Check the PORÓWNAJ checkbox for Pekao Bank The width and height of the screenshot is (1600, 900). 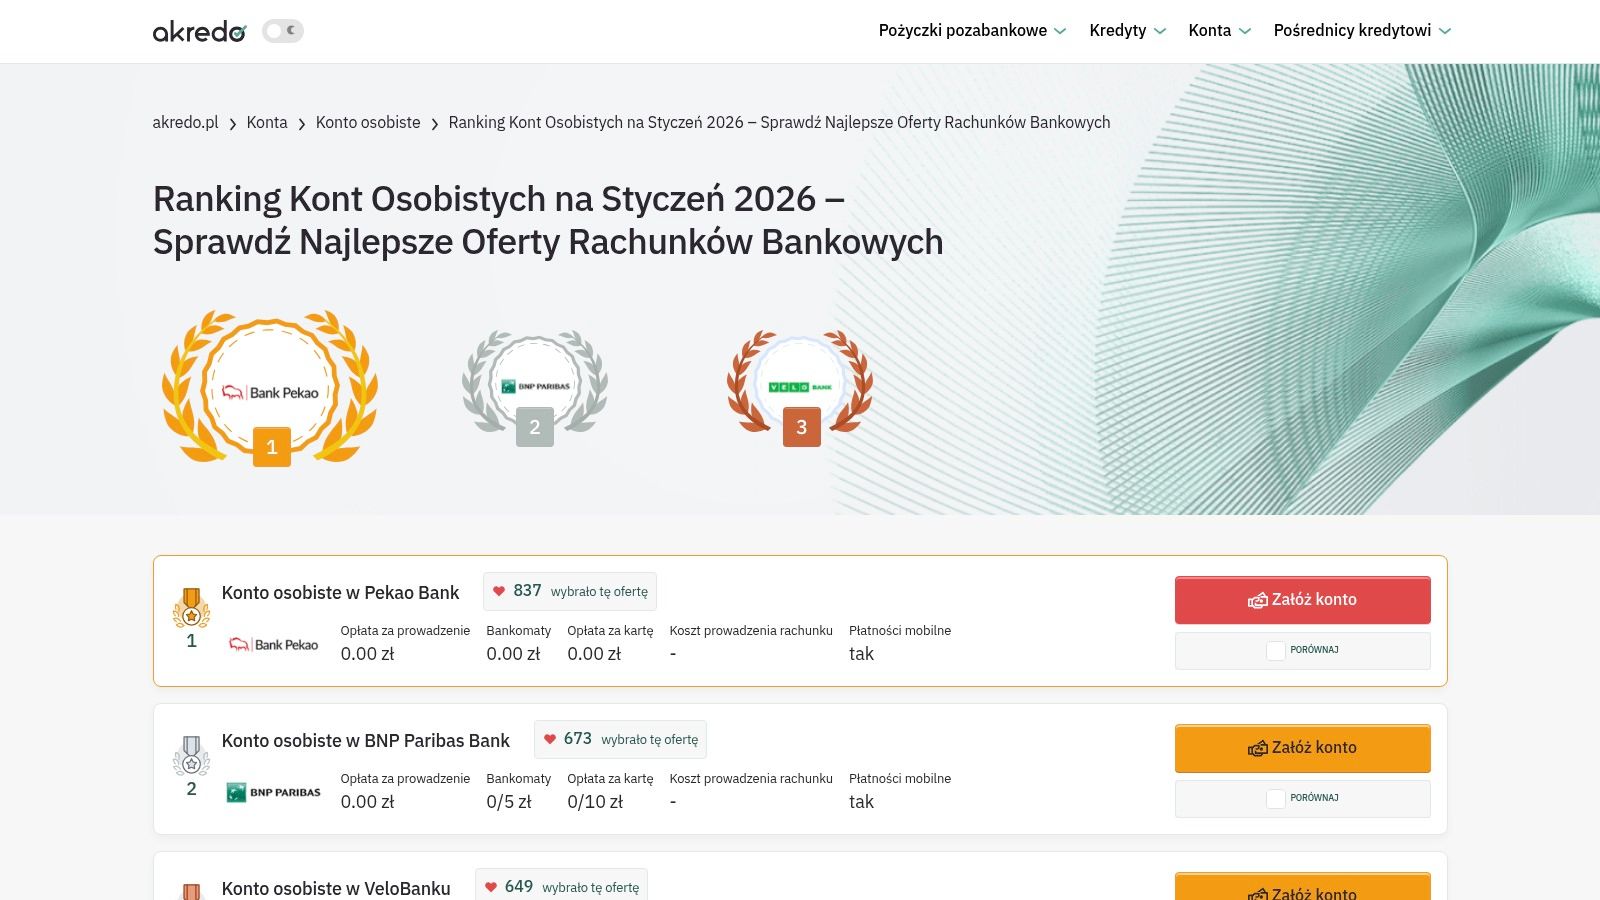pos(1276,651)
